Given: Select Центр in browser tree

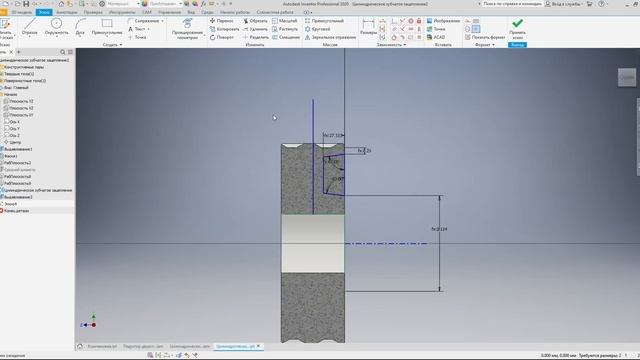Looking at the screenshot, I should coord(12,142).
